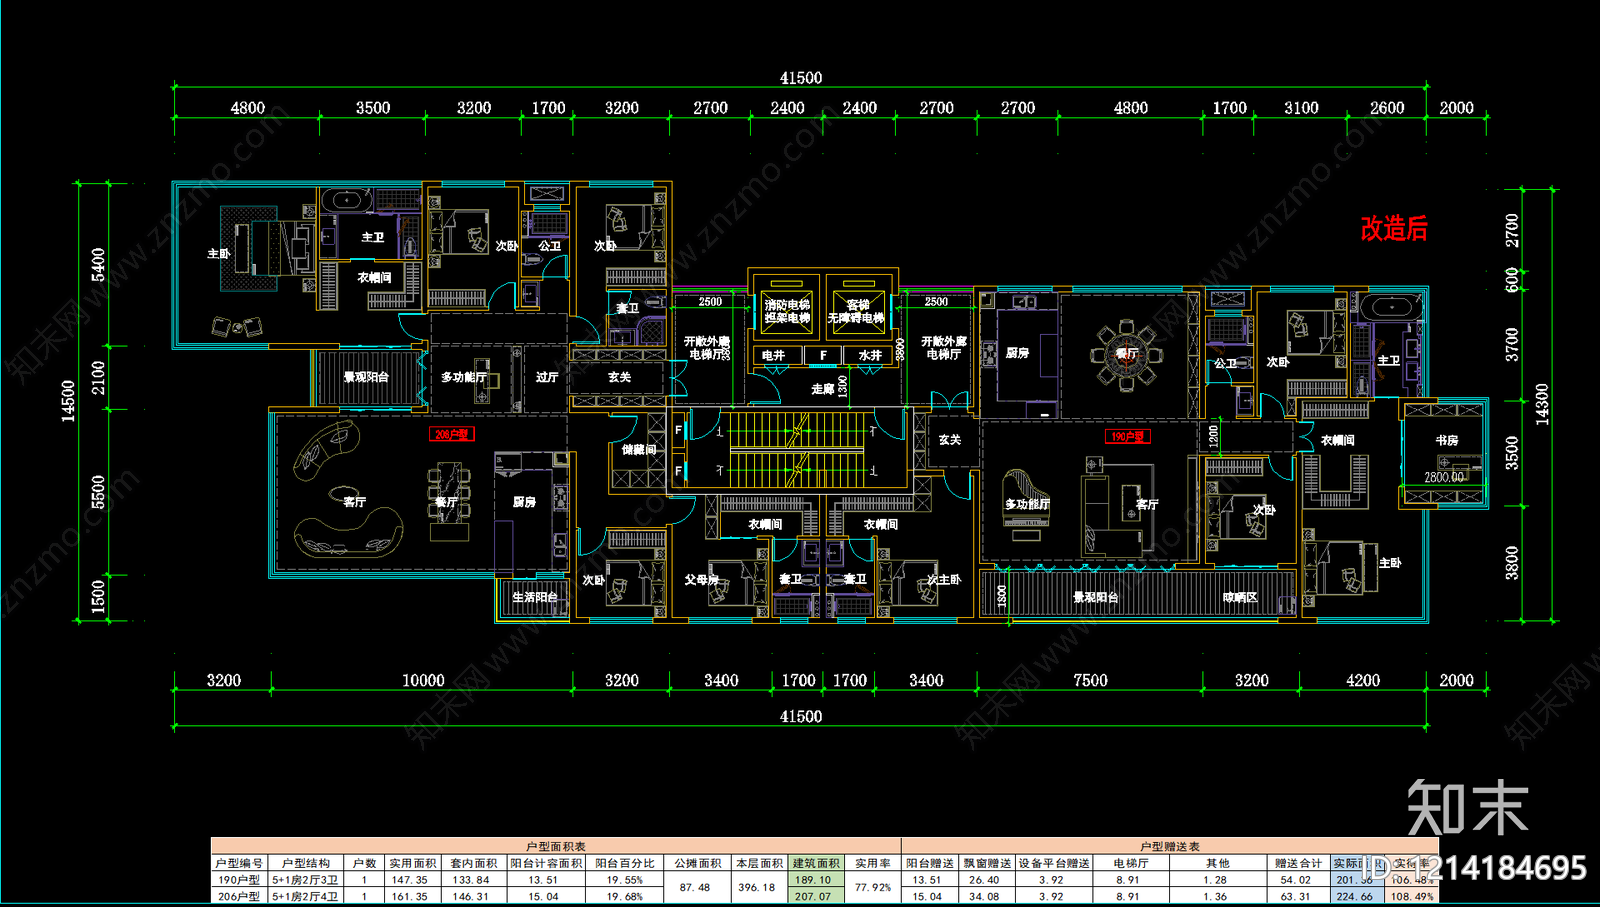Select the 14300 vertical dimension on right

click(1541, 404)
